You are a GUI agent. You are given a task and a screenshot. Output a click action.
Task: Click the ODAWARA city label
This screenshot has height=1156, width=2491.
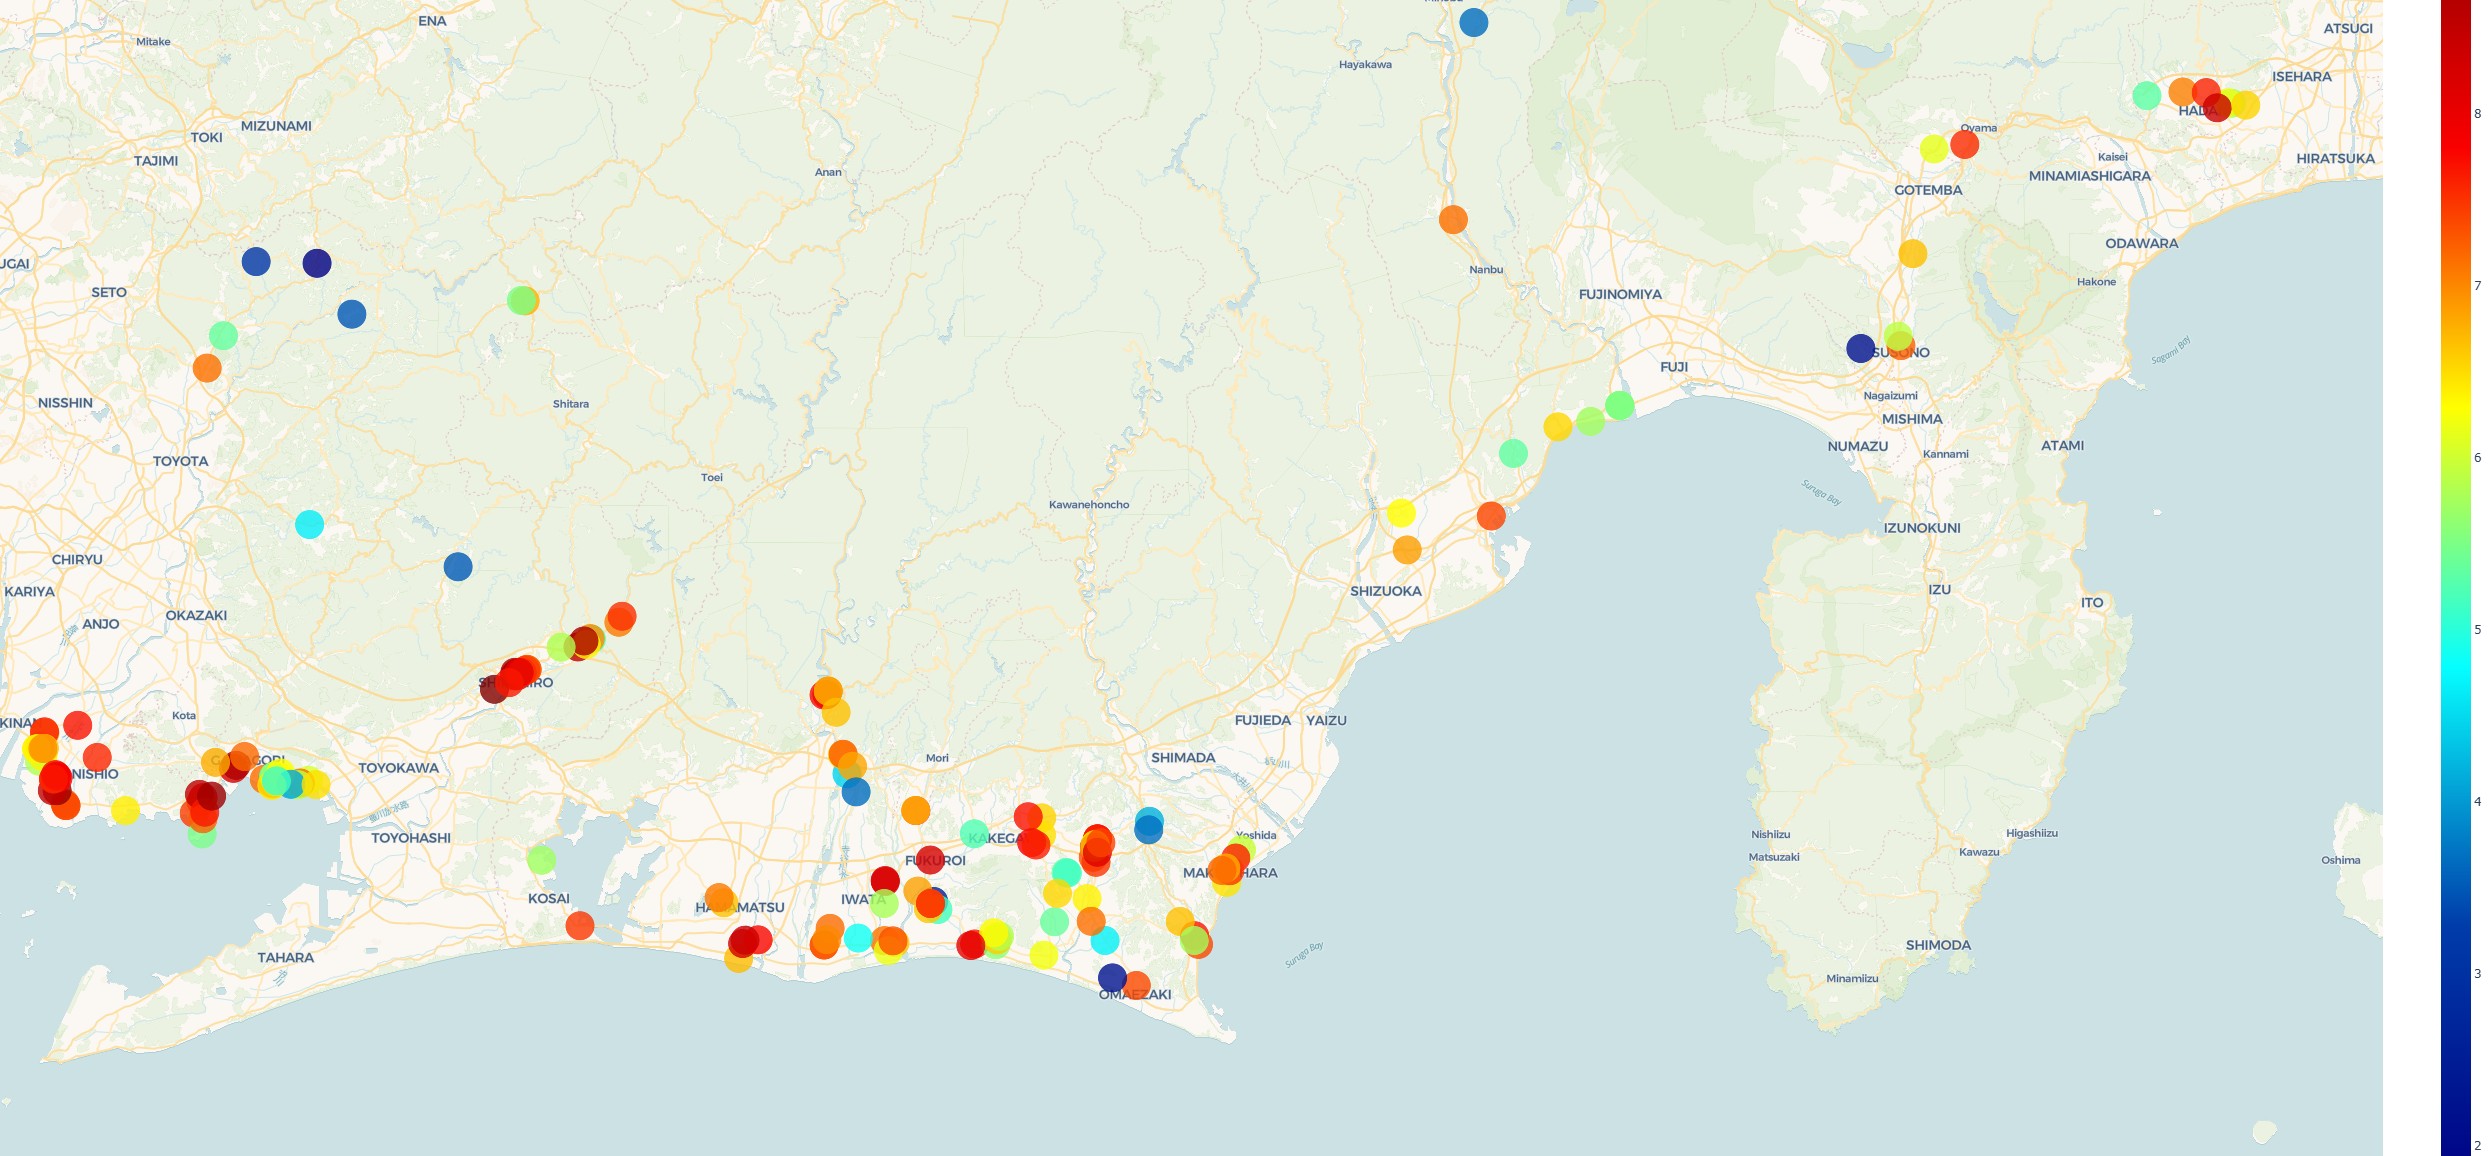coord(2141,243)
